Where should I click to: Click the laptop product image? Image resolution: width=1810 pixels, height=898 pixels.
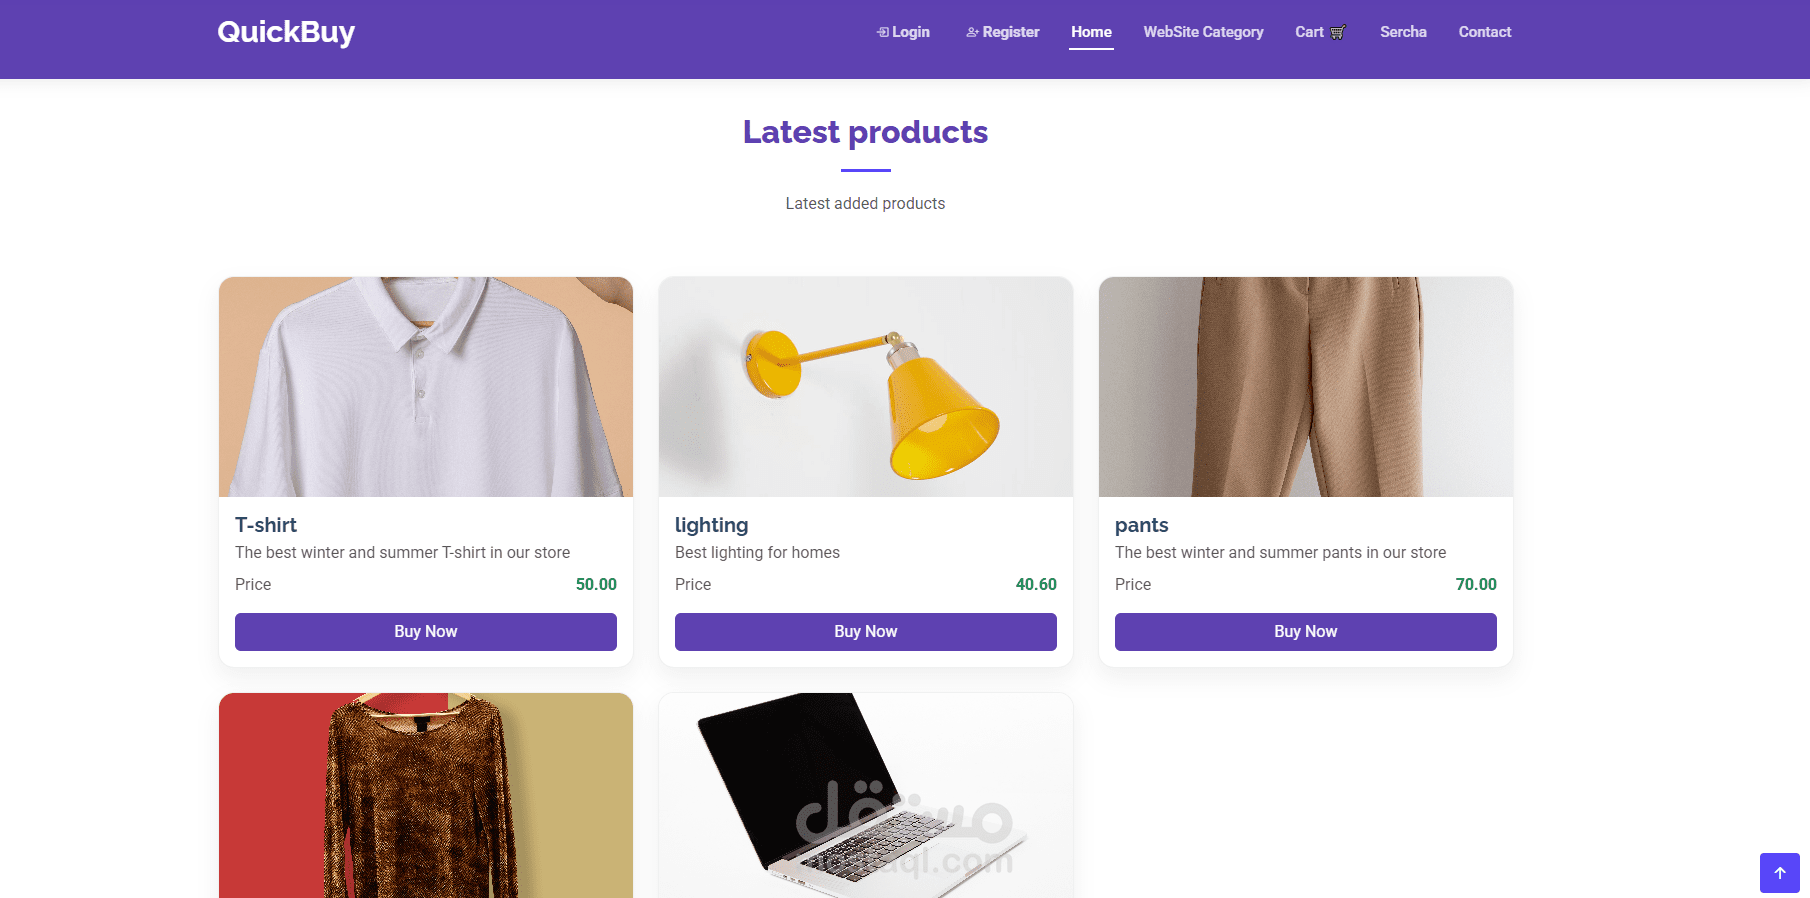[866, 795]
